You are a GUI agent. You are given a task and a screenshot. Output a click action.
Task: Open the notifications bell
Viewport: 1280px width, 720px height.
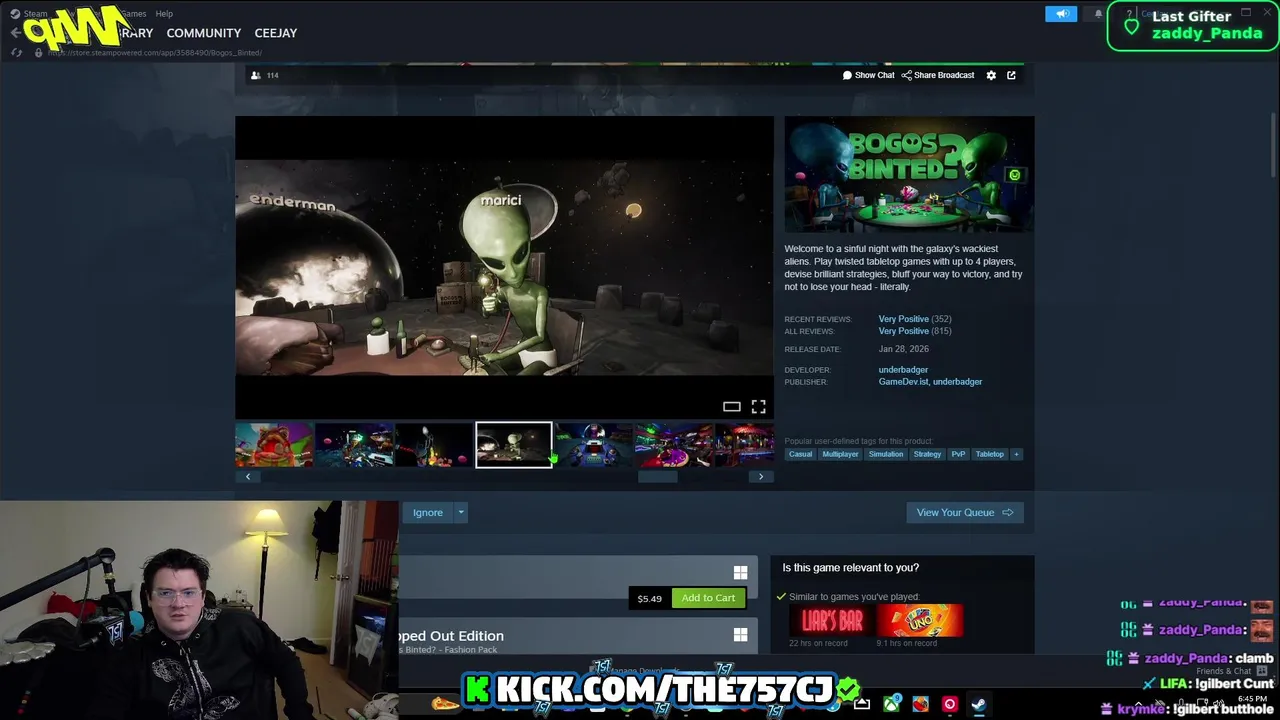tap(1098, 14)
